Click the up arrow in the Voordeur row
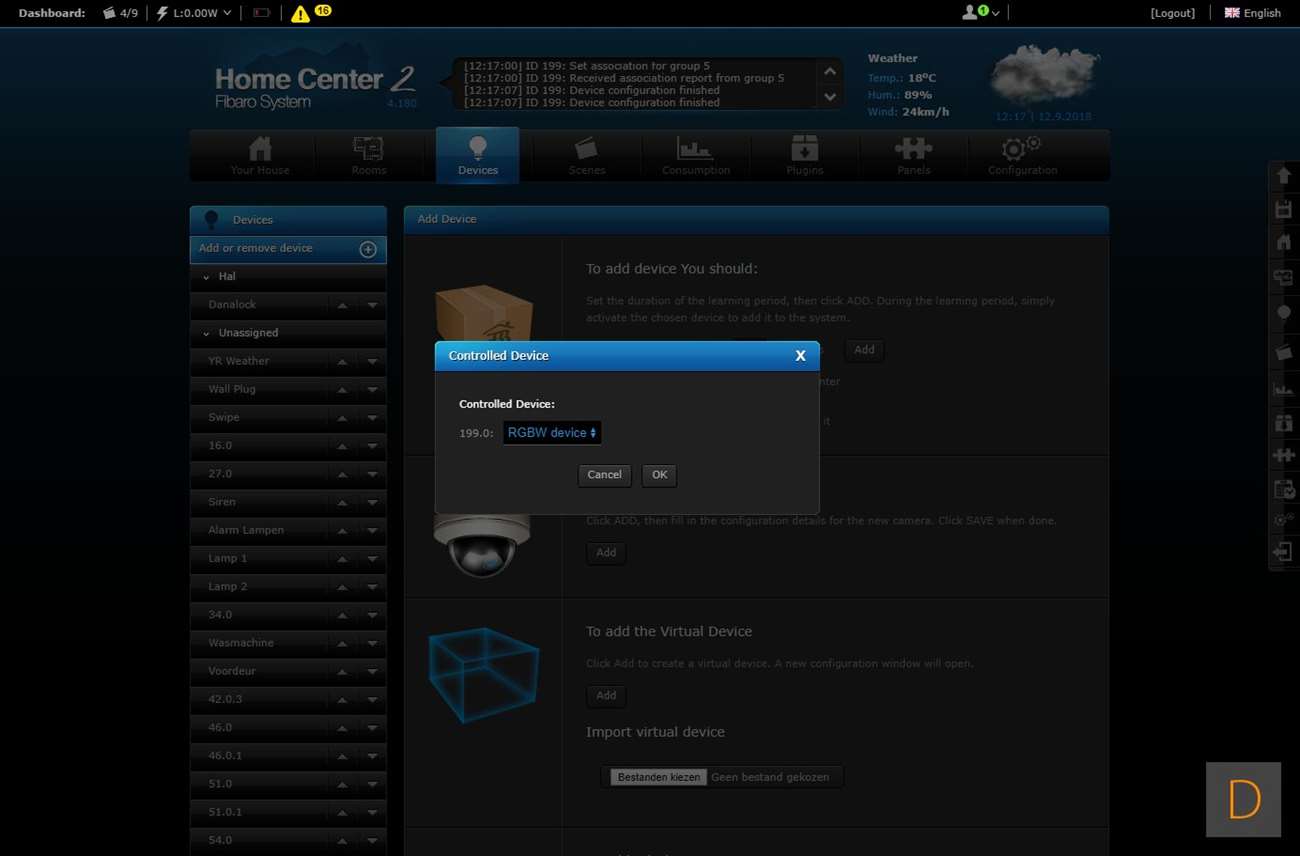This screenshot has width=1300, height=856. [x=342, y=671]
